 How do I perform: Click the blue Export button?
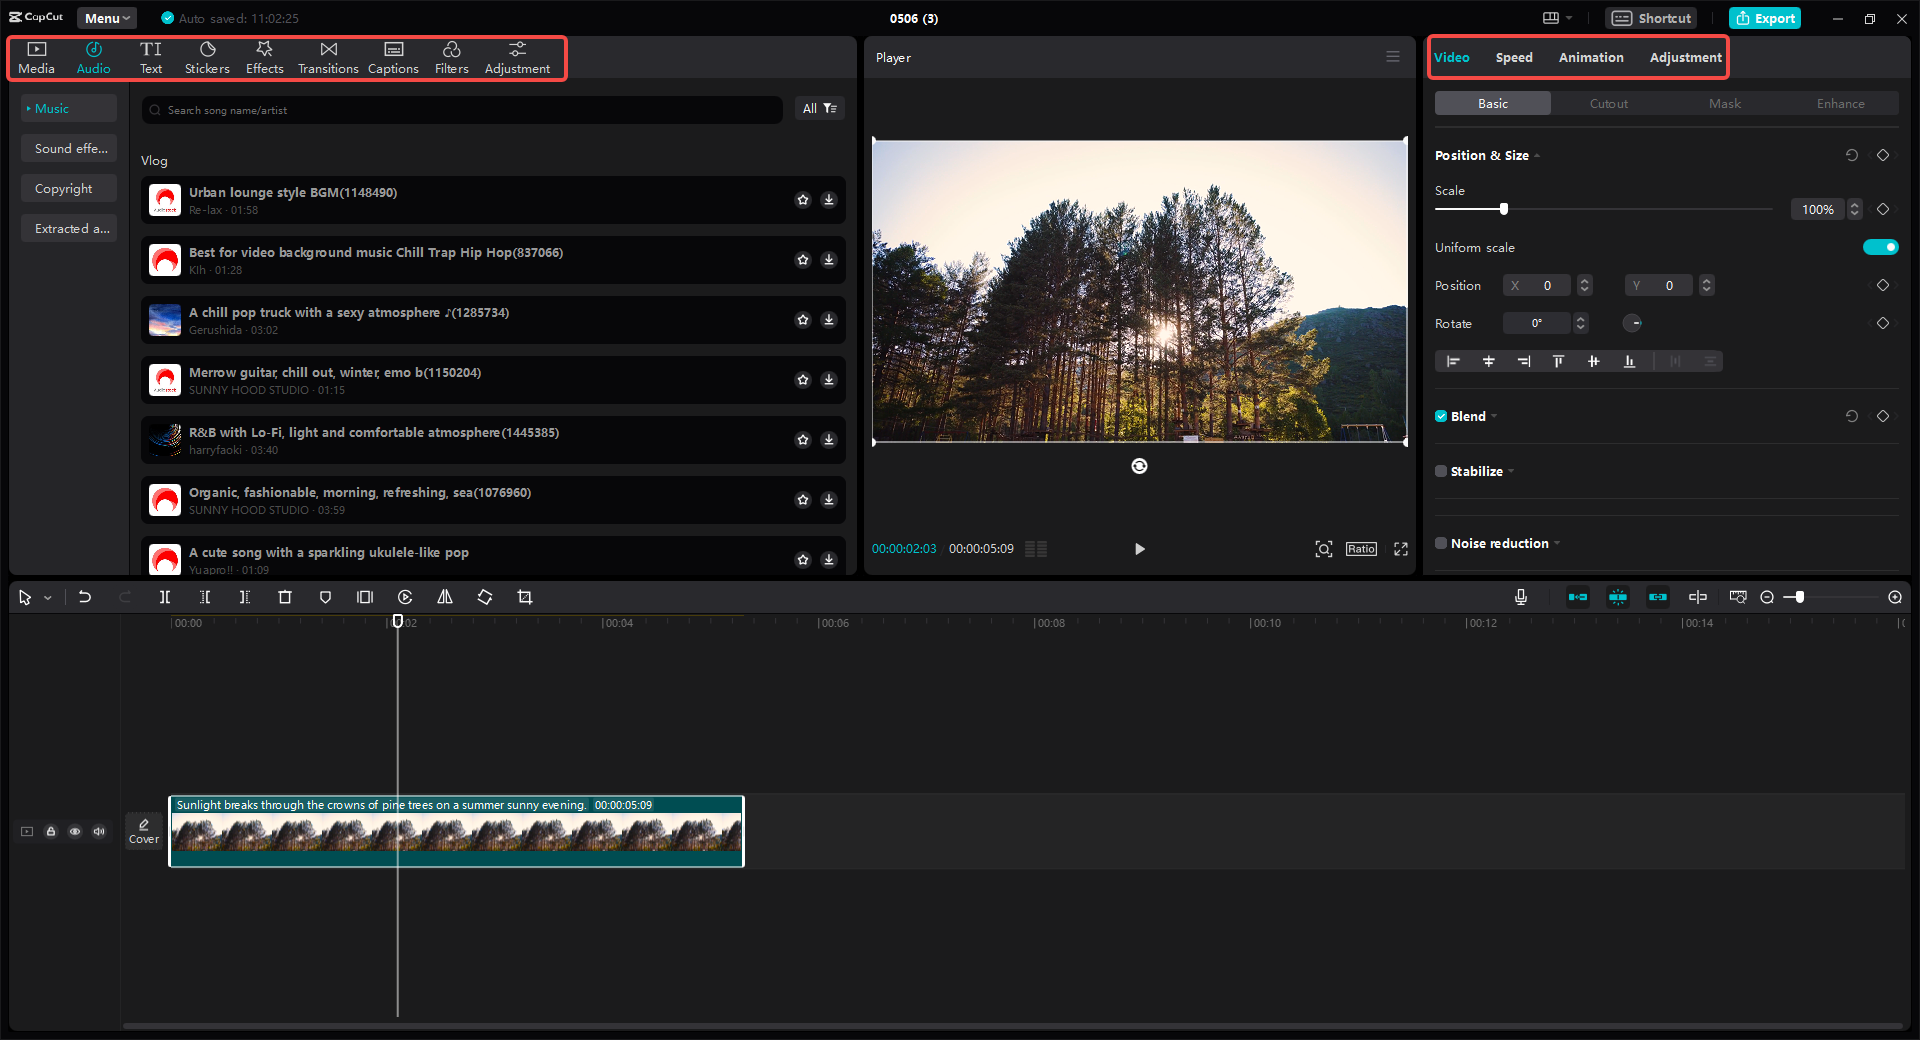pos(1764,18)
